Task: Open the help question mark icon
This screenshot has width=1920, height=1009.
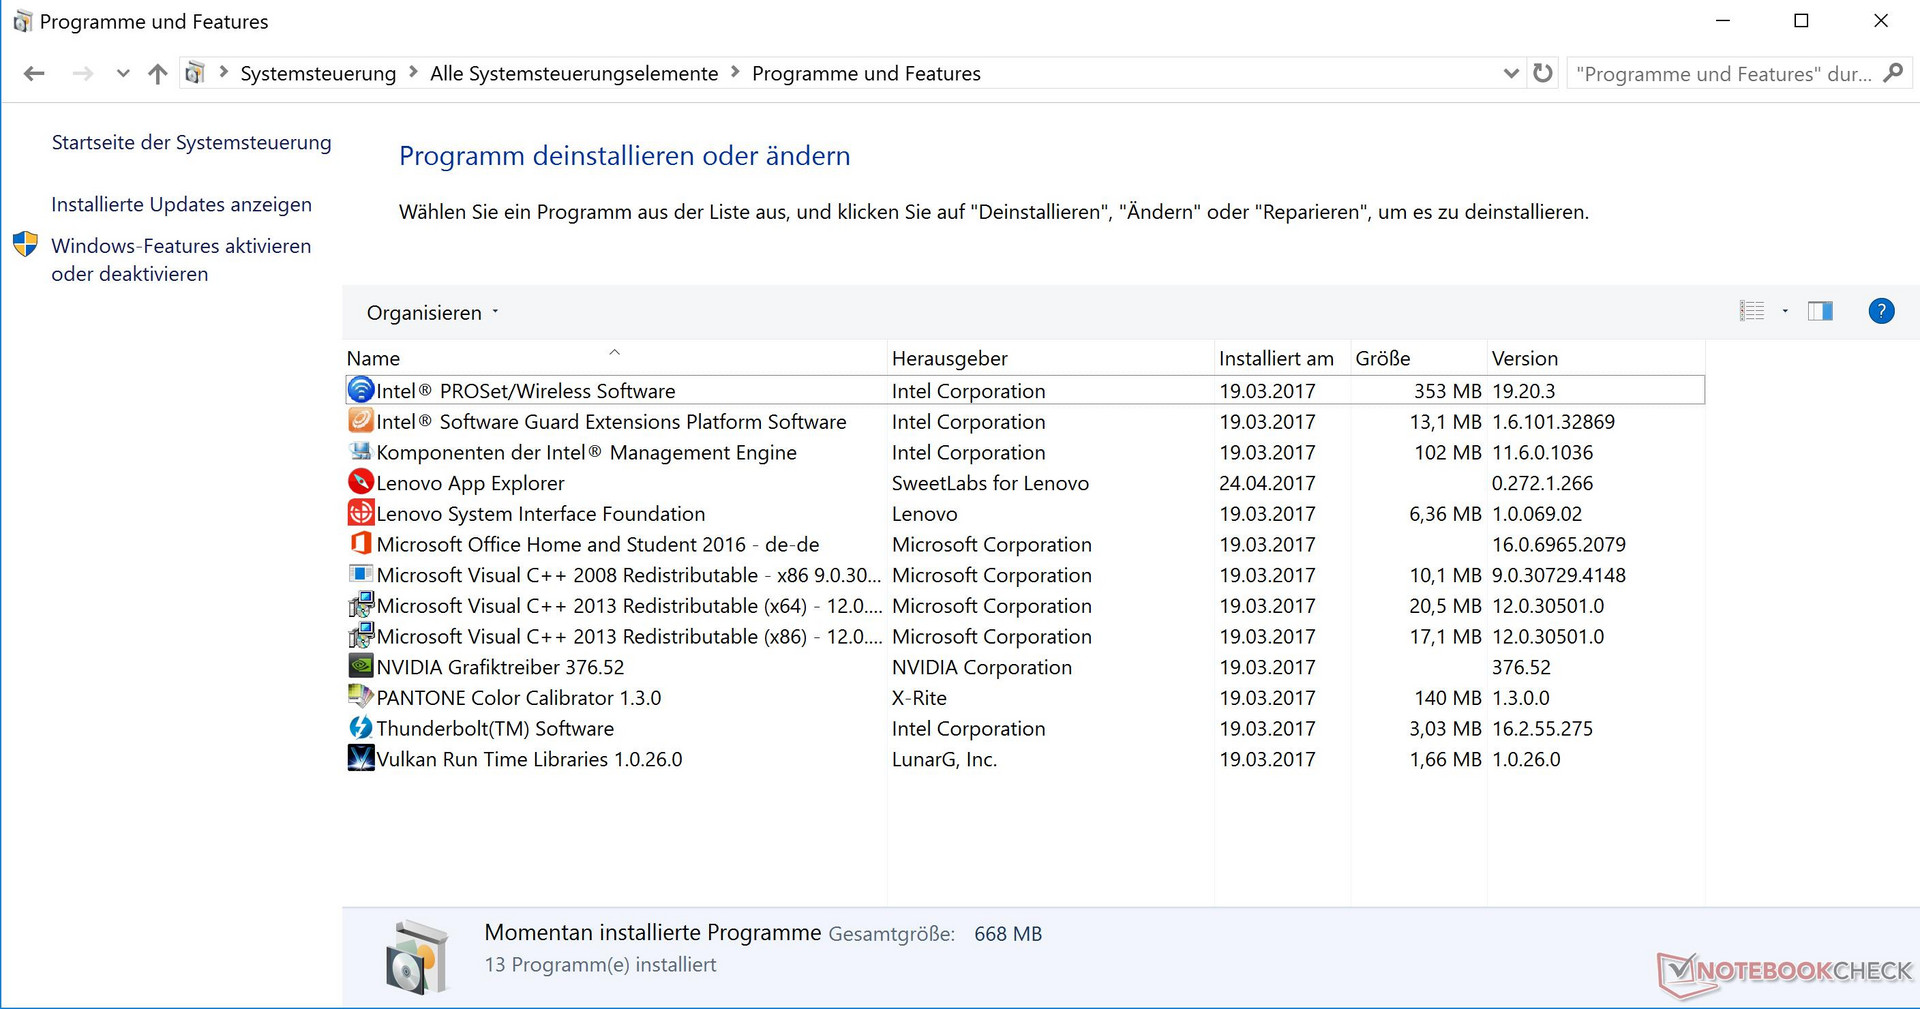Action: point(1880,311)
